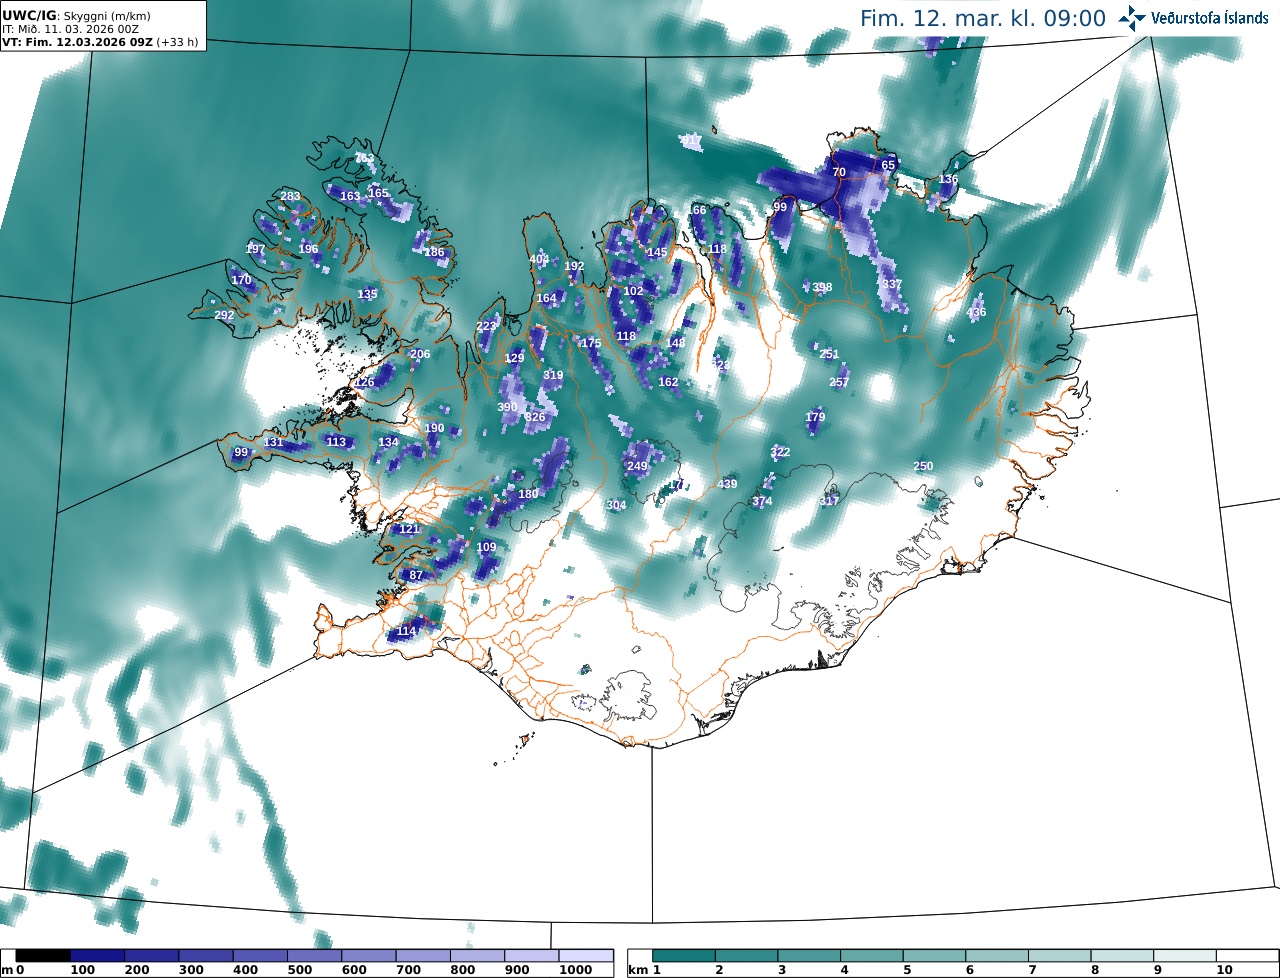Click the visibility value 304
Viewport: 1280px width, 978px height.
click(616, 505)
